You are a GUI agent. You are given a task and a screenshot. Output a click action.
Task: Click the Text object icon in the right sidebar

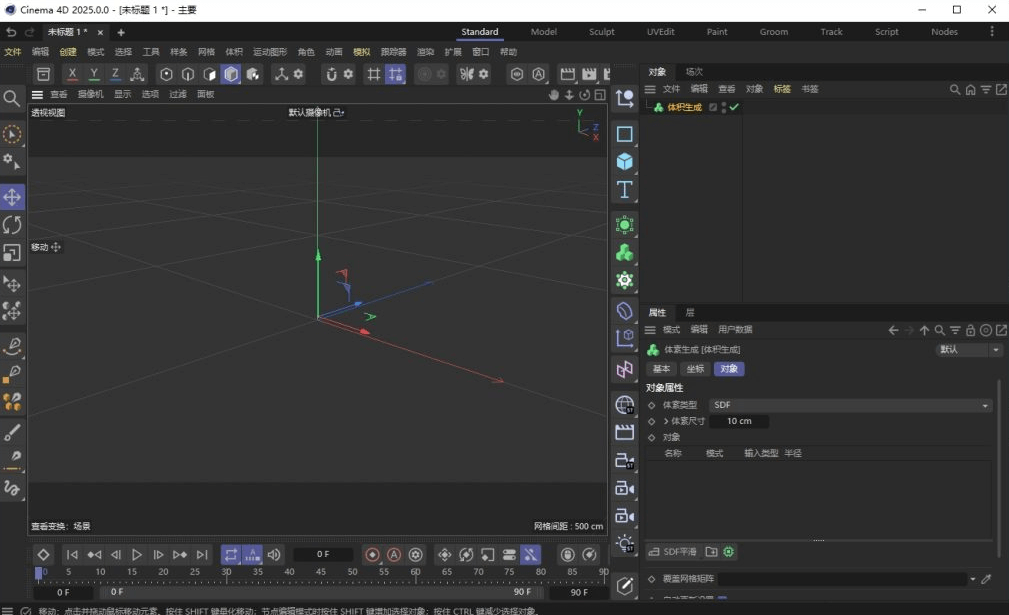coord(624,189)
